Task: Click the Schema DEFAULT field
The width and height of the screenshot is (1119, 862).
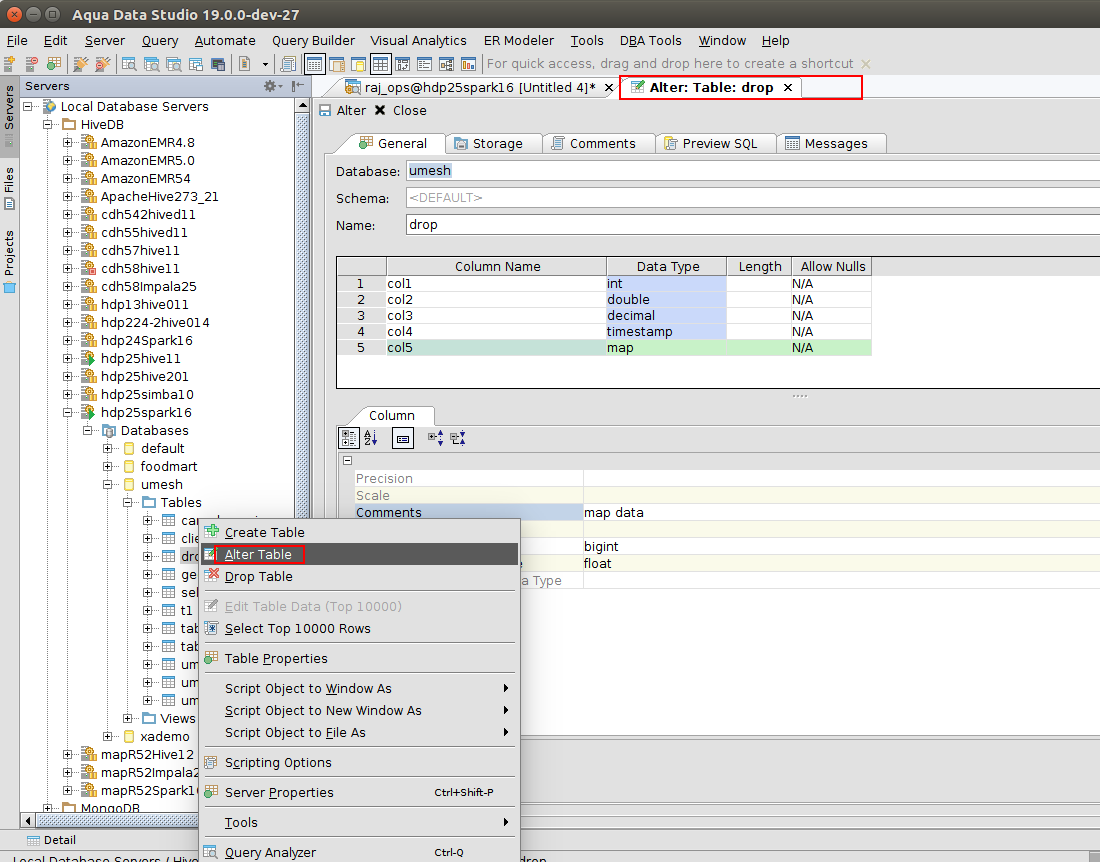Action: click(x=753, y=198)
